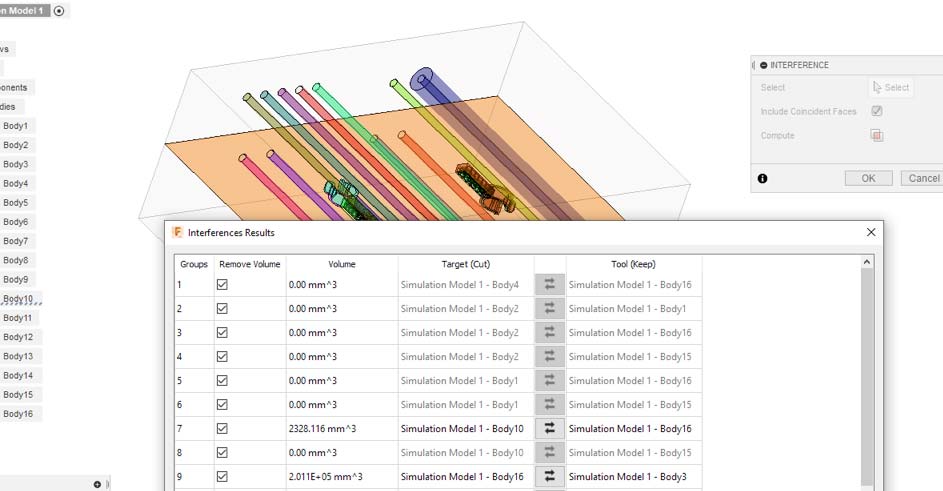Swap target and tool in group 7

[x=549, y=429]
